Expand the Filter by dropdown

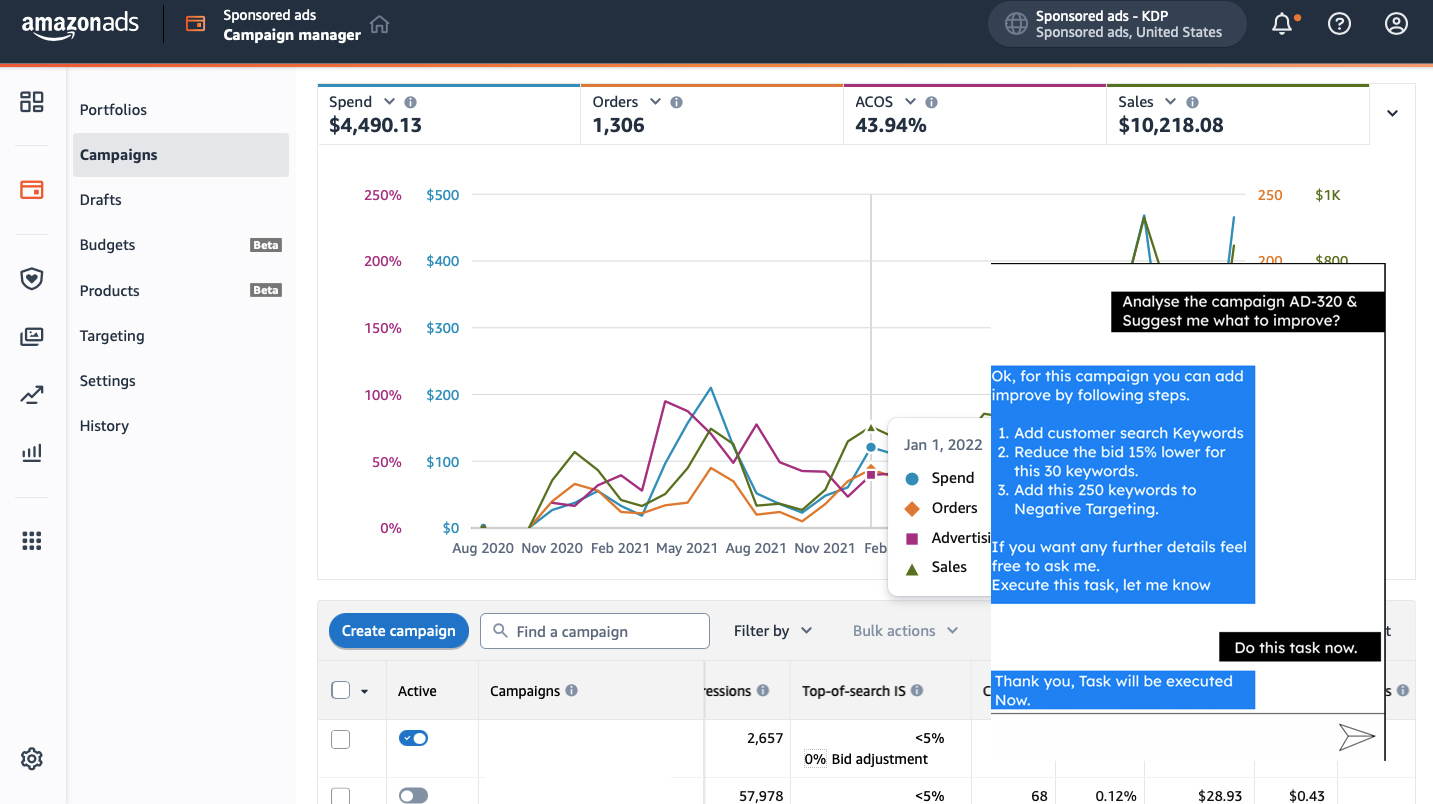pos(773,631)
